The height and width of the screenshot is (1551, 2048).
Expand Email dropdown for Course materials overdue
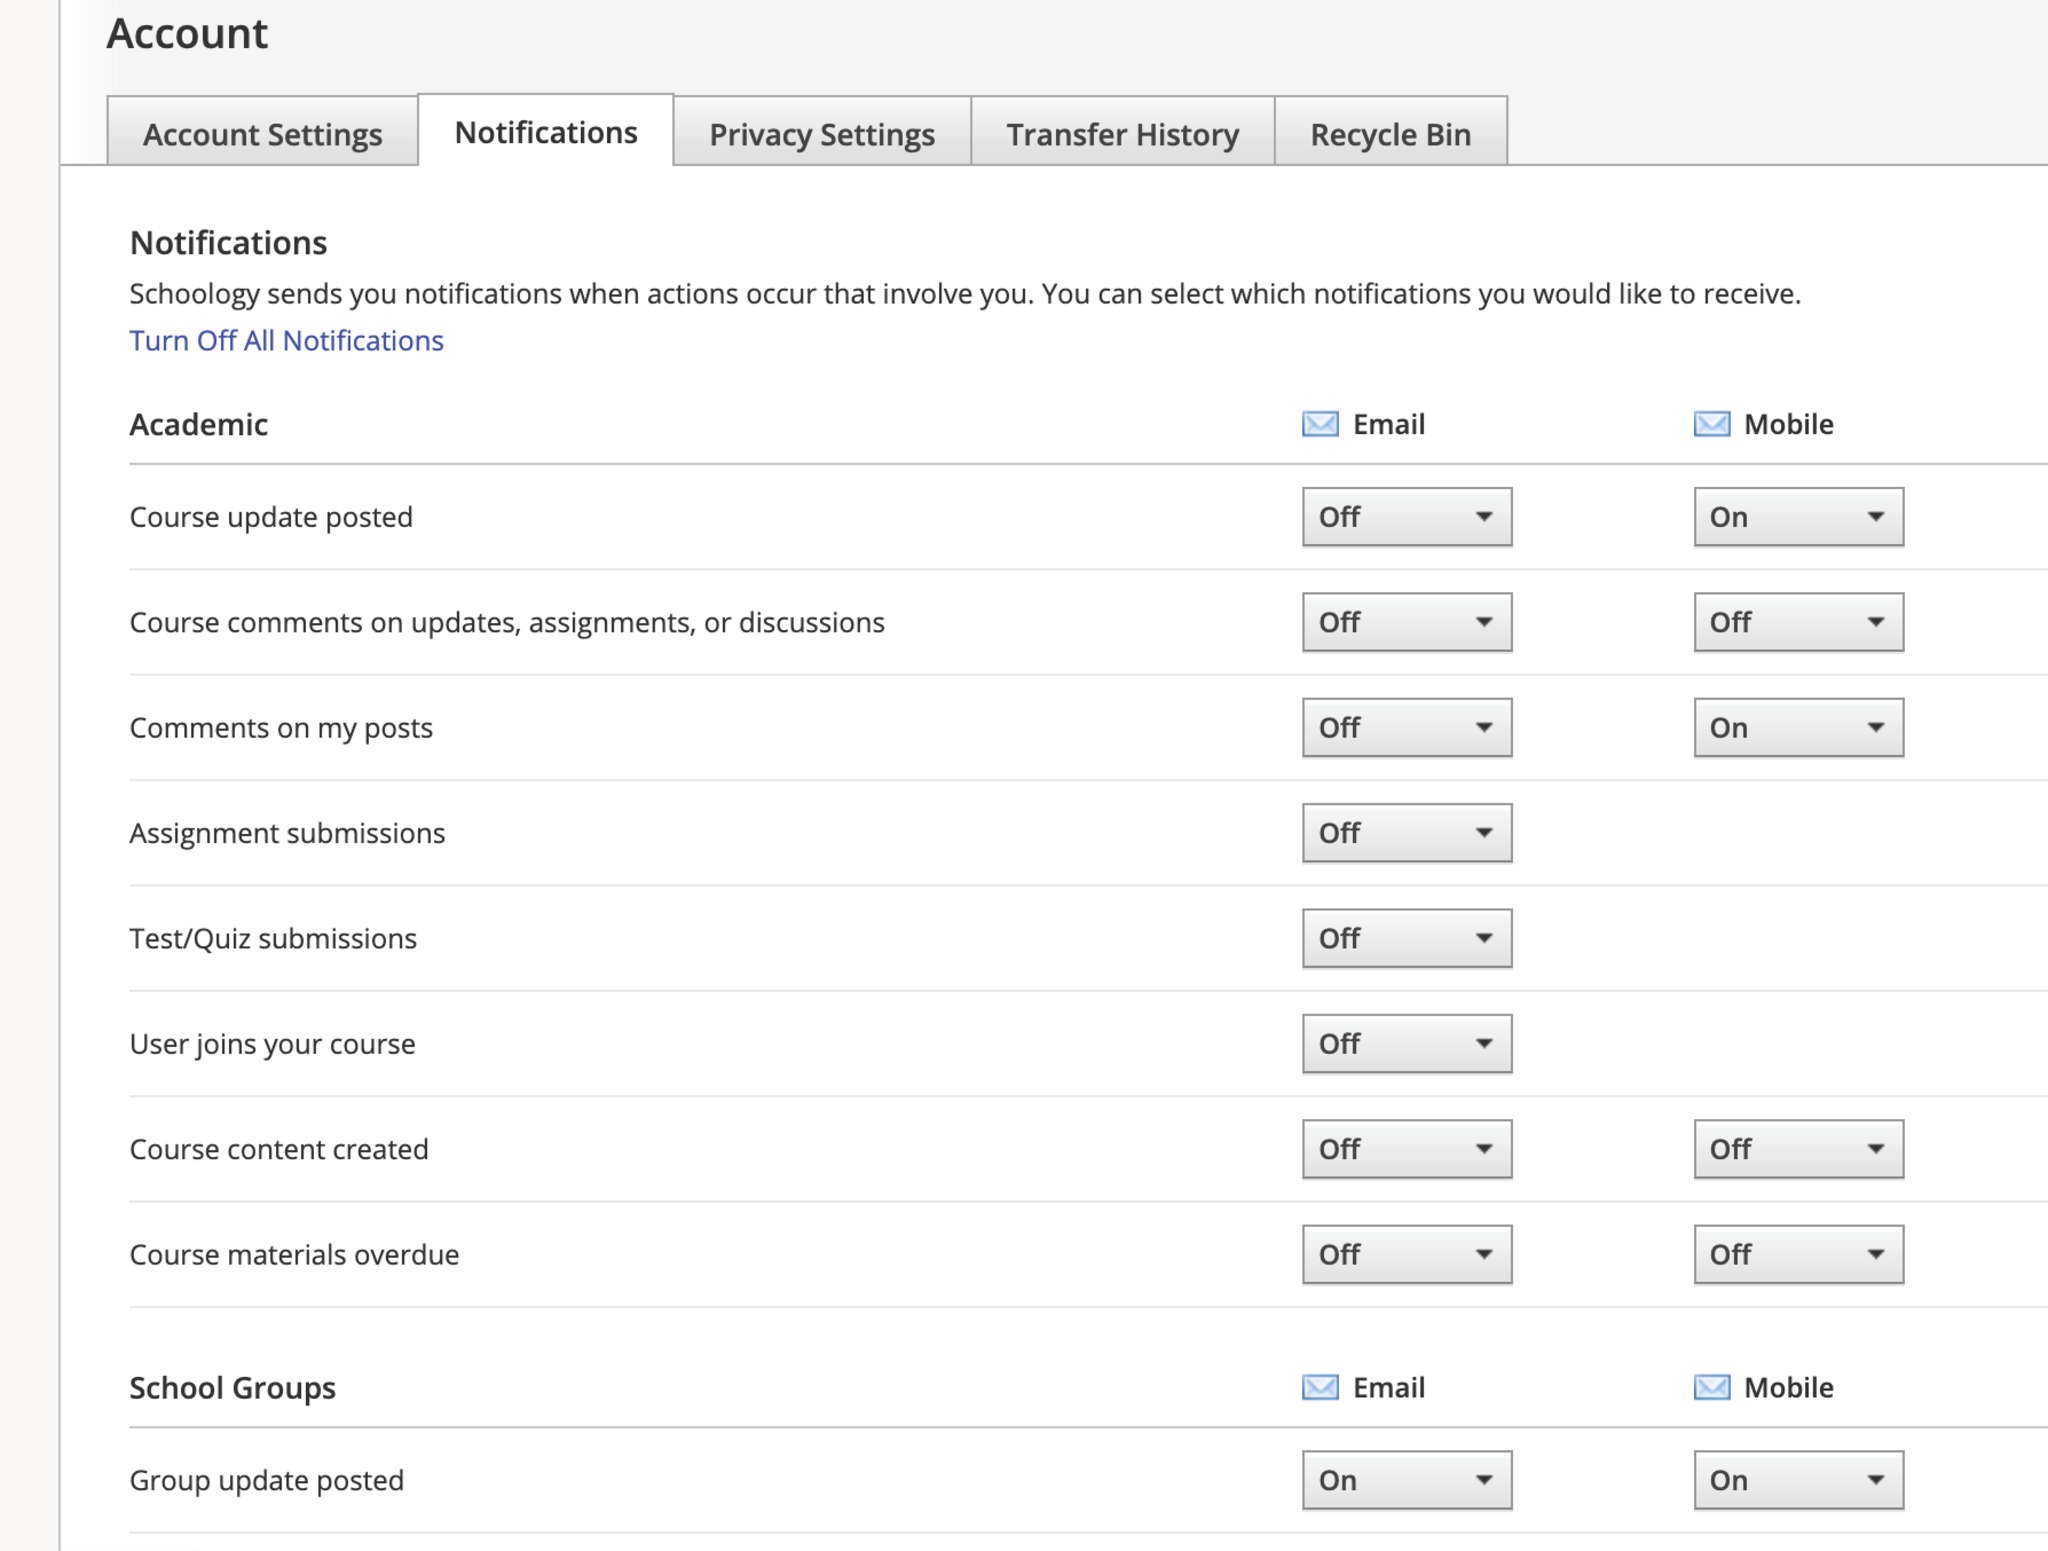click(x=1406, y=1254)
